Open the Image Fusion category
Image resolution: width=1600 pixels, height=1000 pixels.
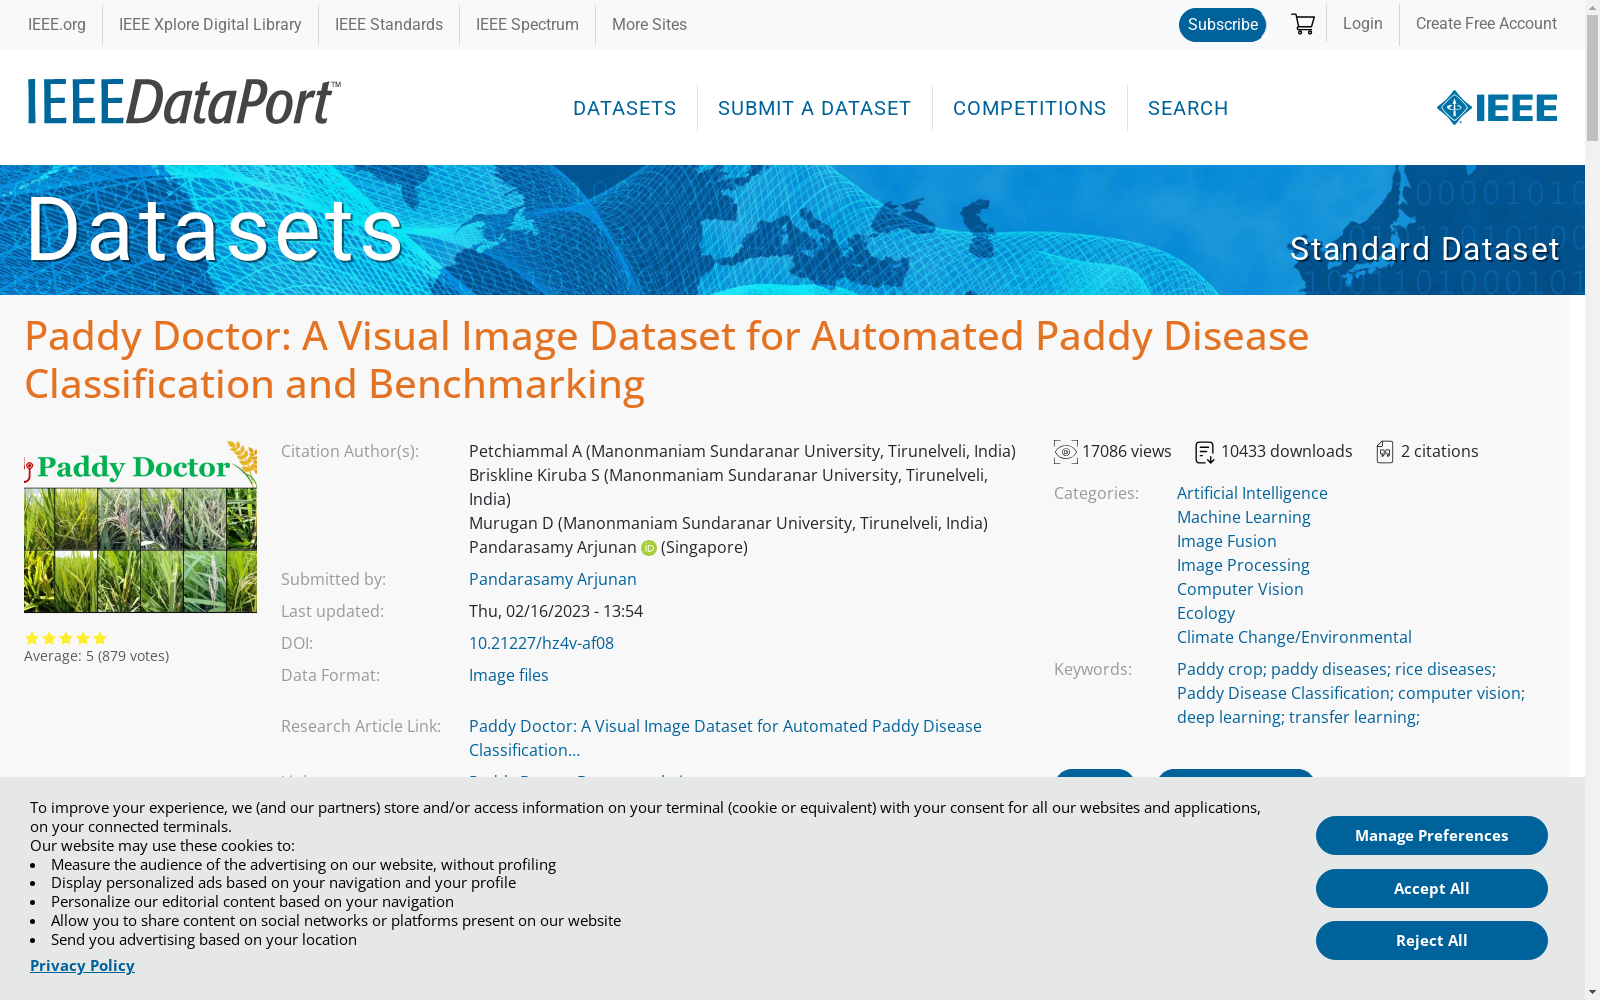pyautogui.click(x=1226, y=541)
